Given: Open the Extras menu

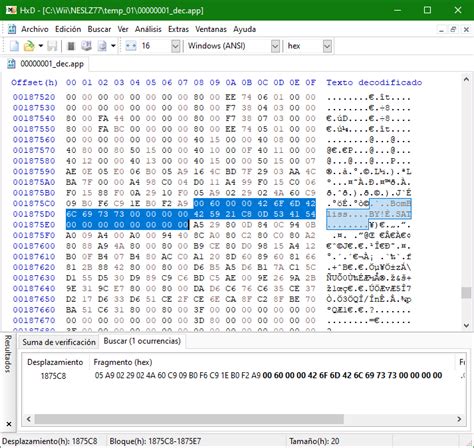Looking at the screenshot, I should pyautogui.click(x=178, y=29).
